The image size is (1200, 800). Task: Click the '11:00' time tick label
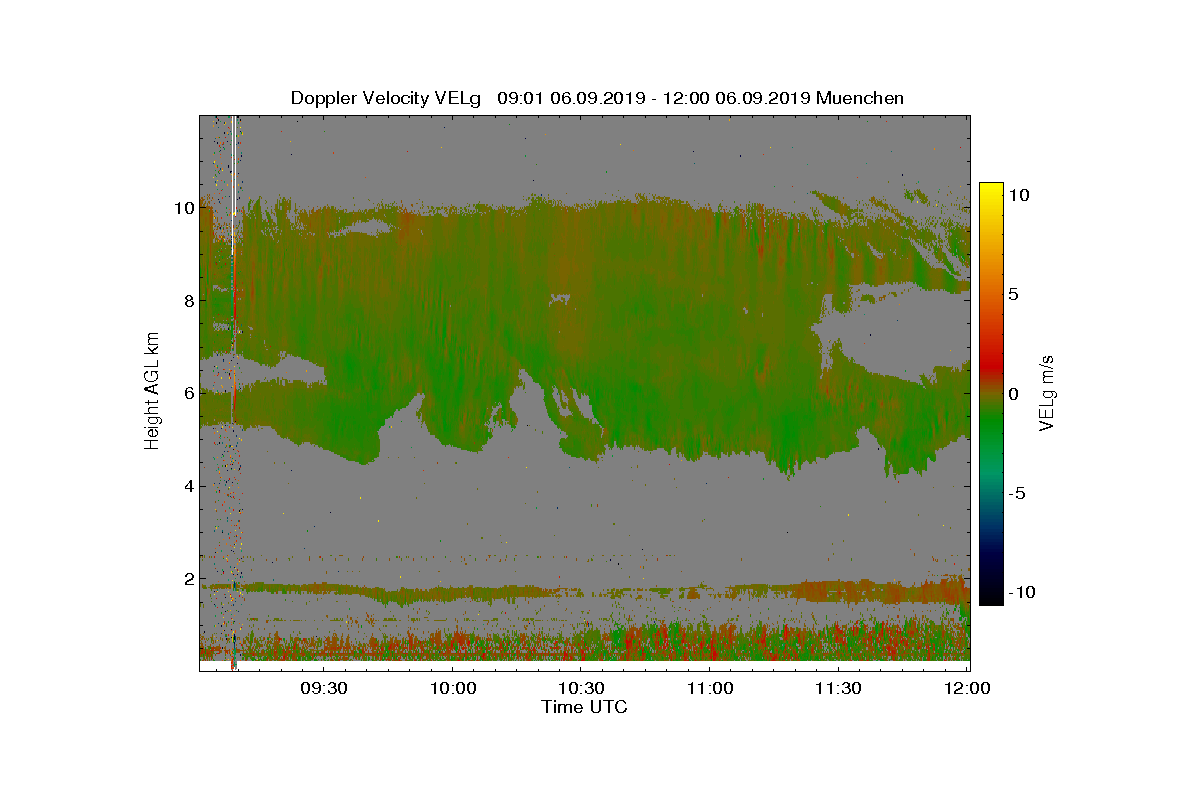710,688
